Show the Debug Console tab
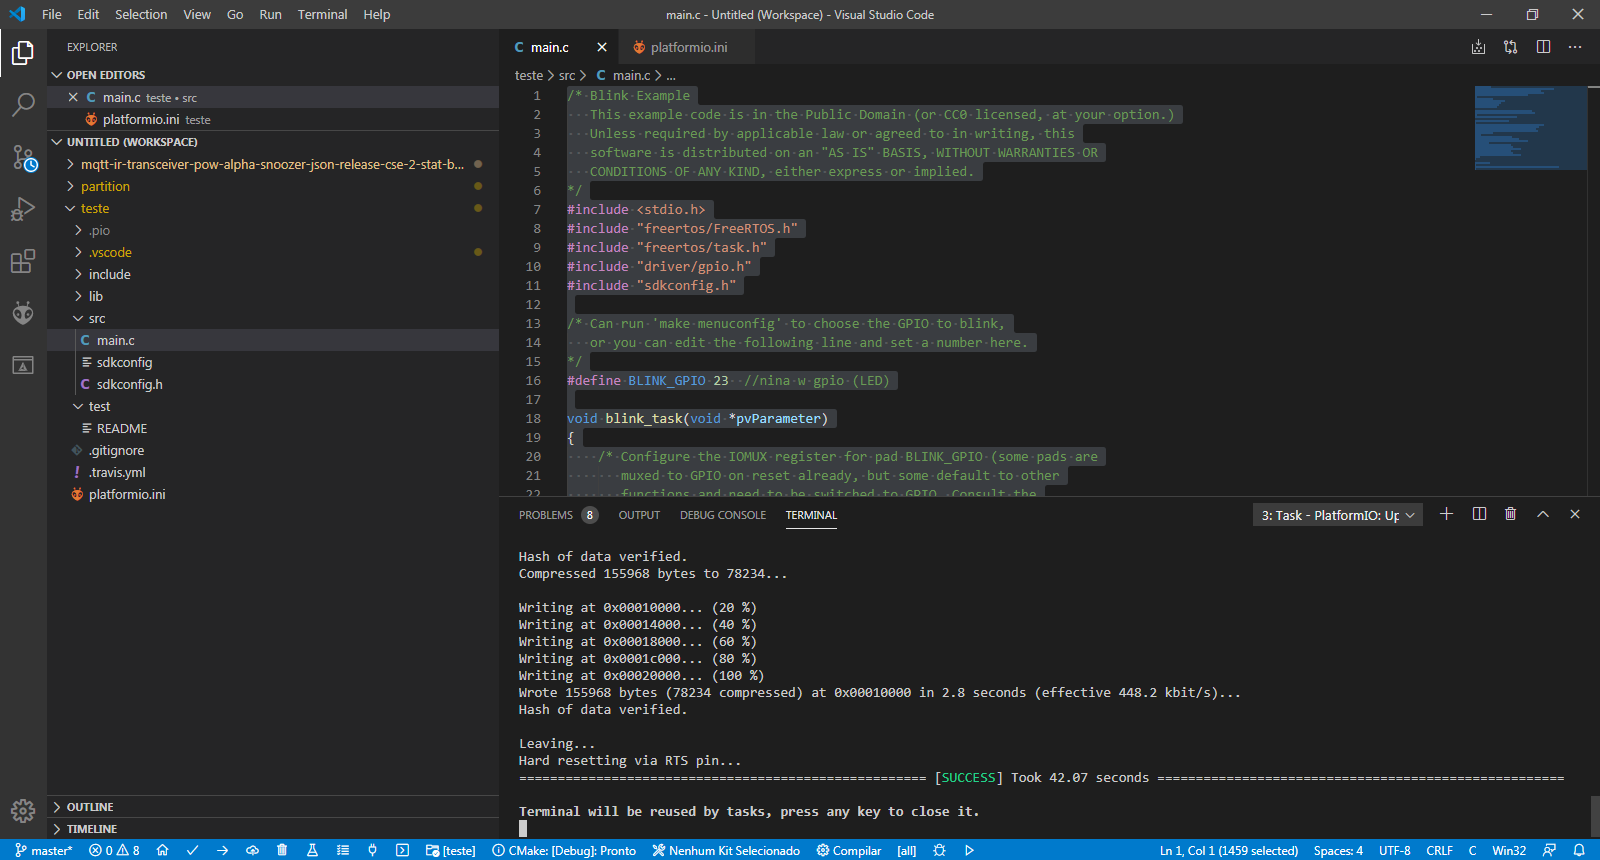Viewport: 1600px width, 860px height. pos(723,515)
